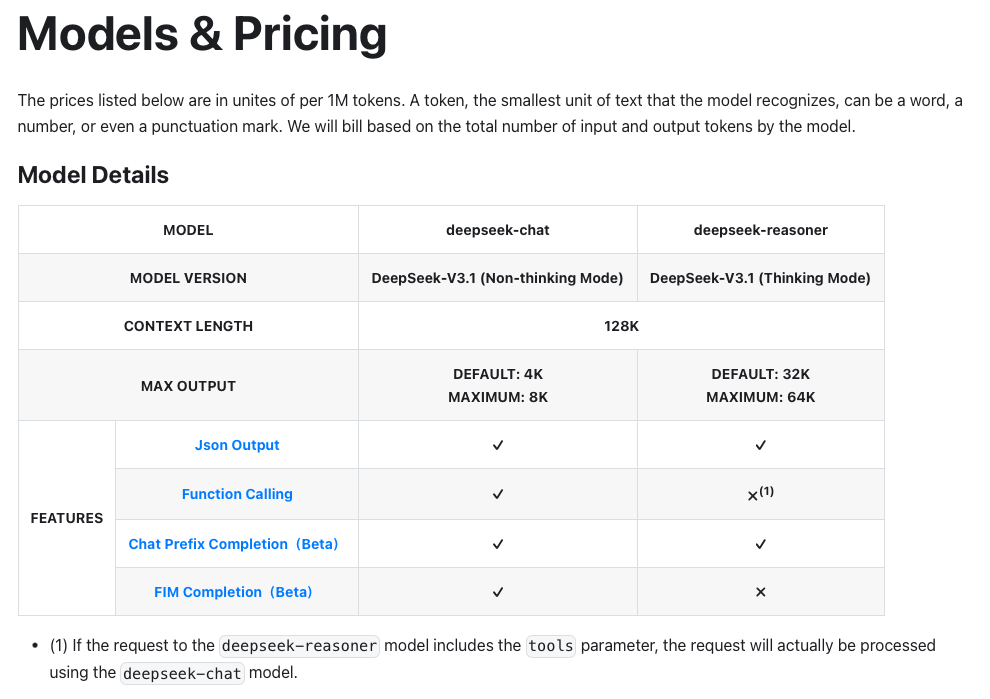Click the deepseek-reasoner column header
Viewport: 990px width, 699px height.
pyautogui.click(x=760, y=230)
